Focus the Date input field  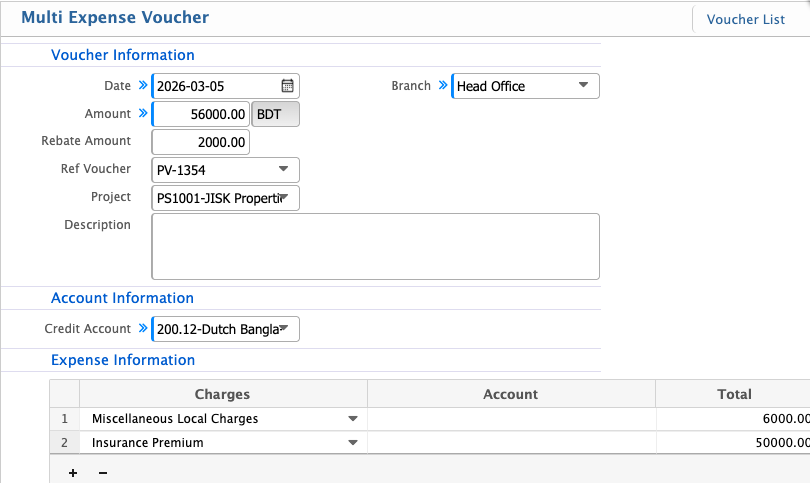(x=215, y=86)
